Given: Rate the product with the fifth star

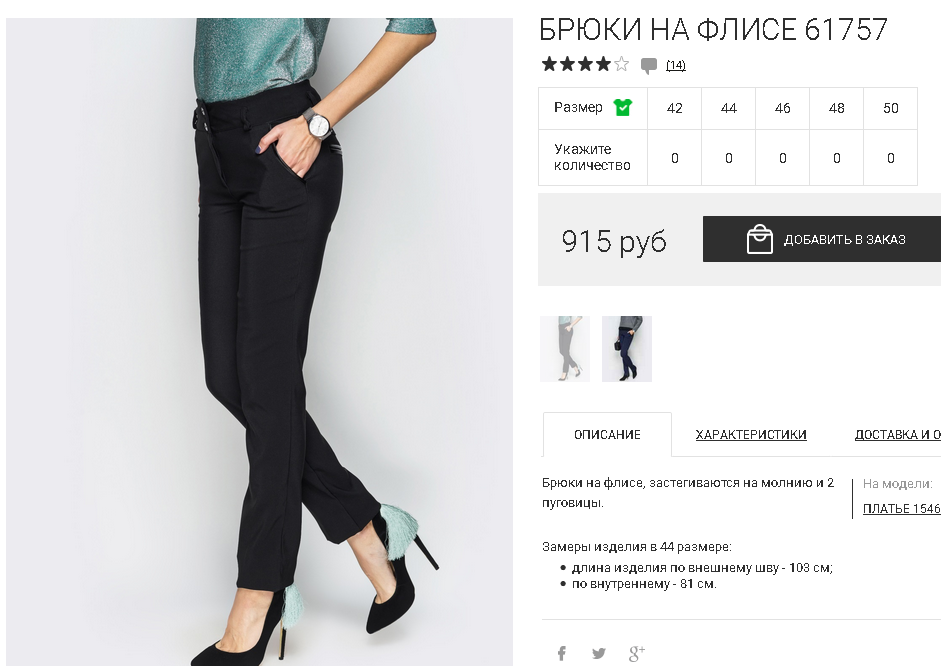Looking at the screenshot, I should click(x=622, y=64).
